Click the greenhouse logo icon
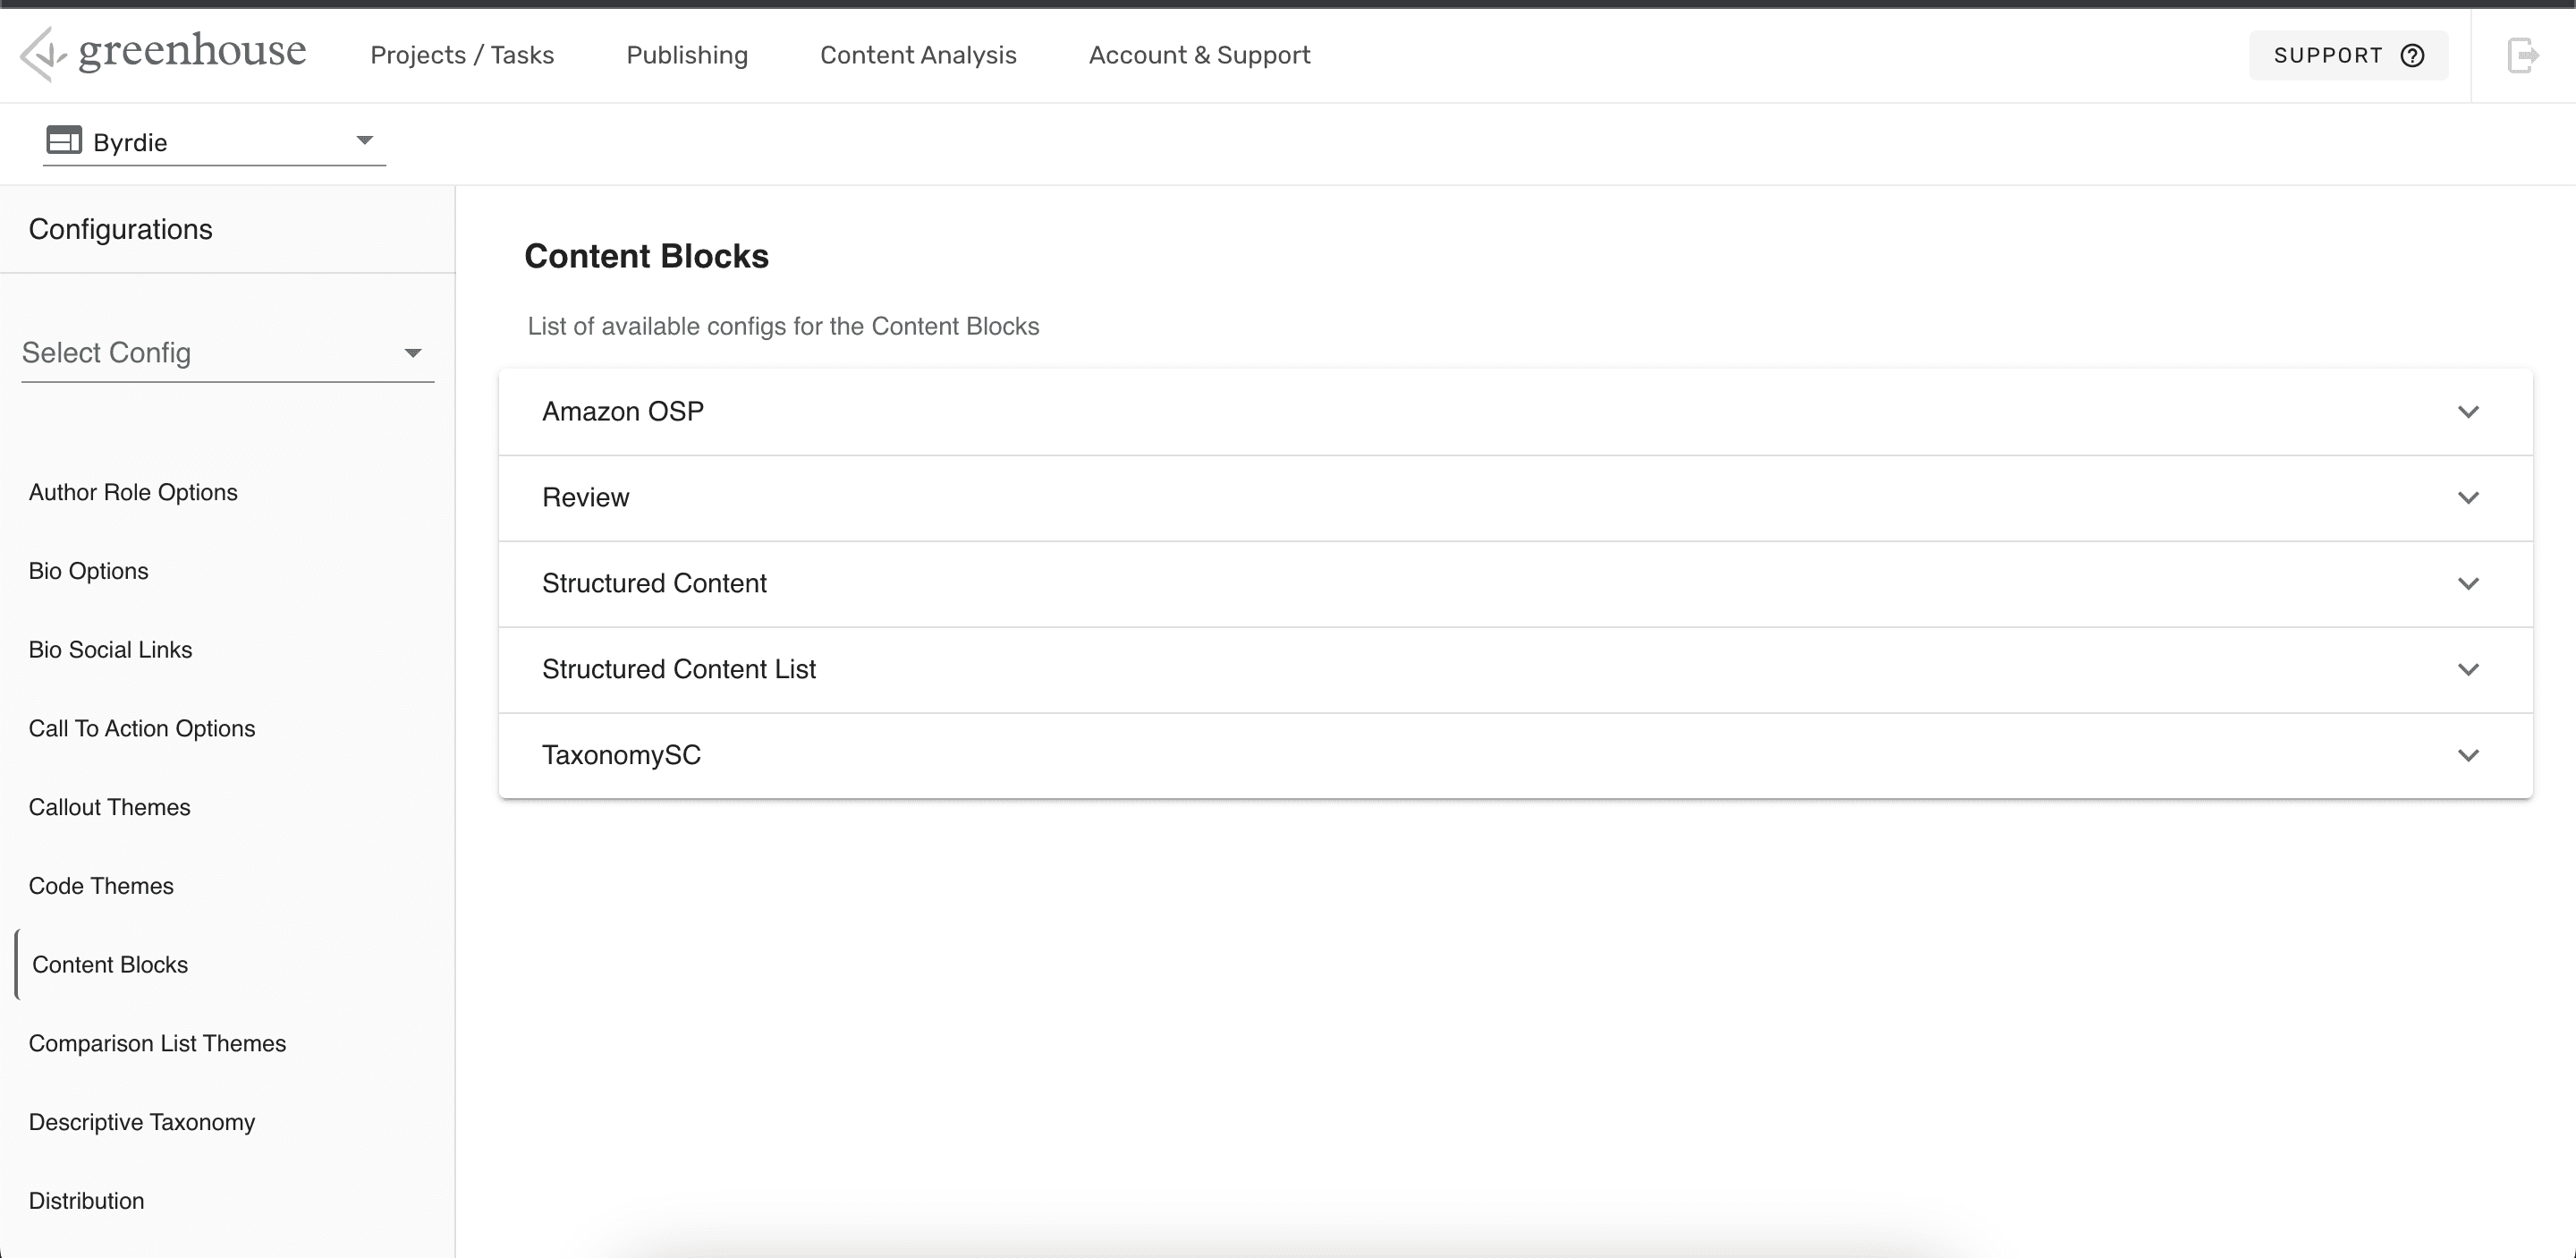Viewport: 2576px width, 1258px height. pyautogui.click(x=42, y=54)
